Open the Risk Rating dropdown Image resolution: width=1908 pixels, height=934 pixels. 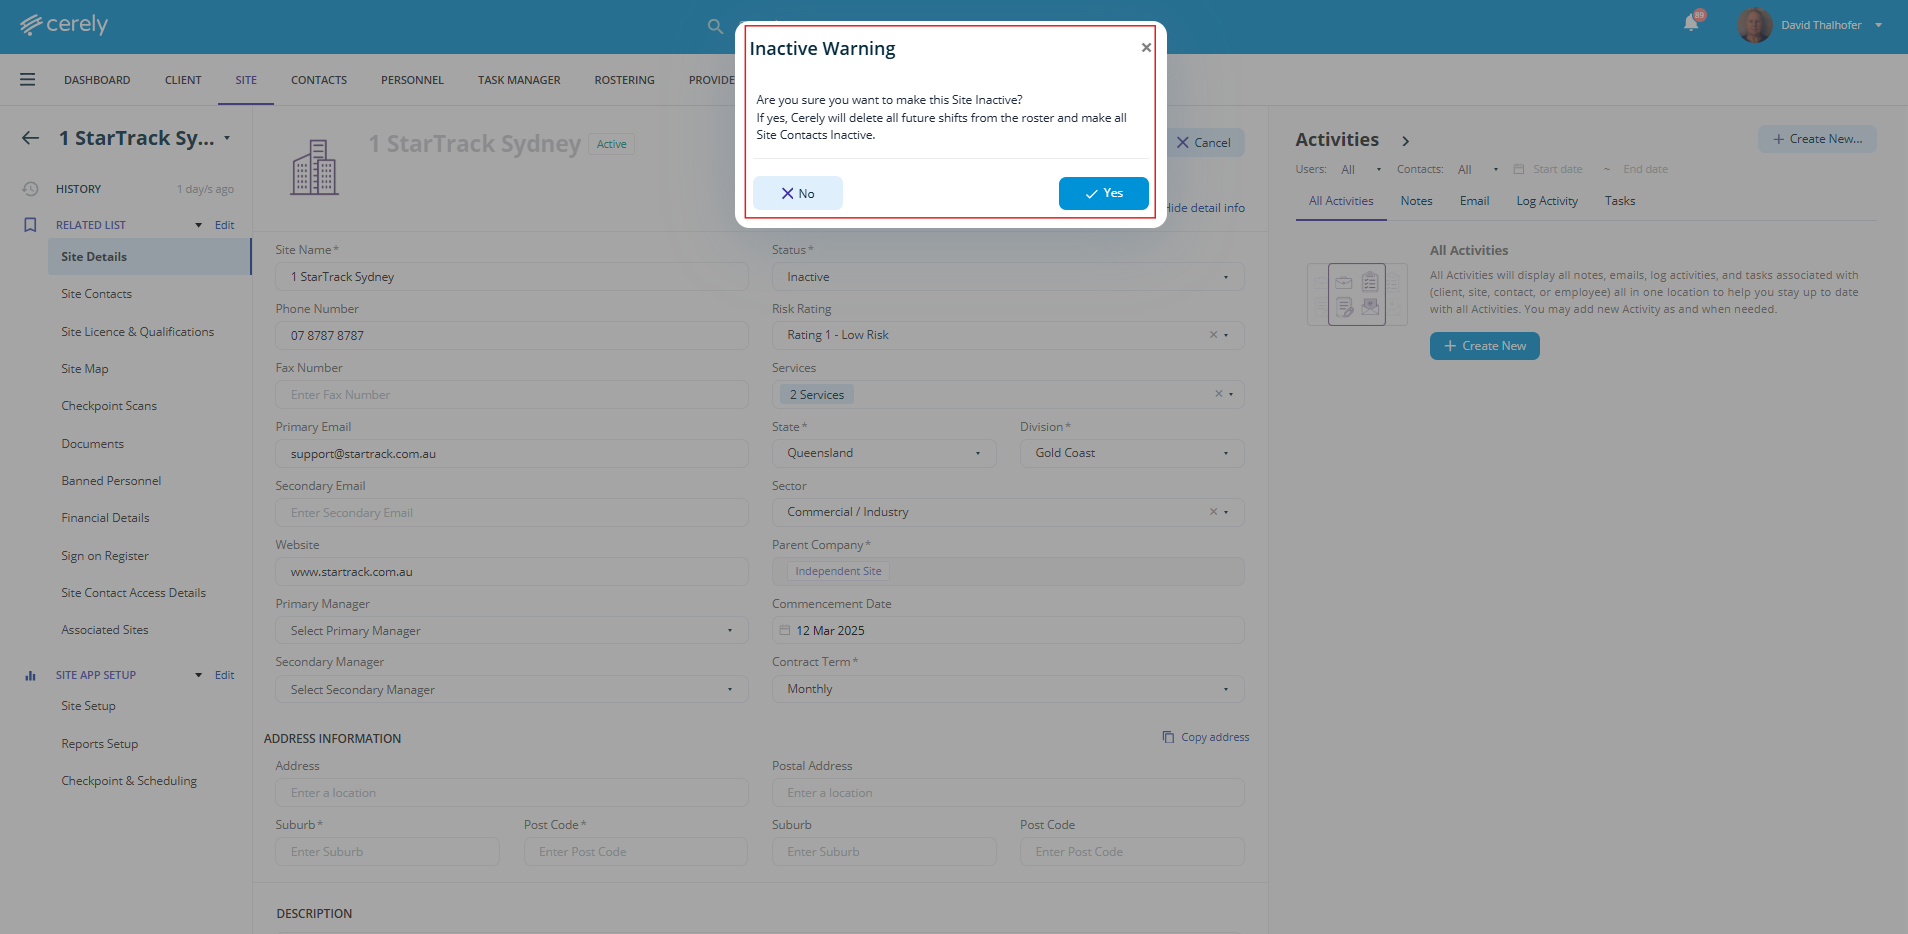(x=1008, y=335)
